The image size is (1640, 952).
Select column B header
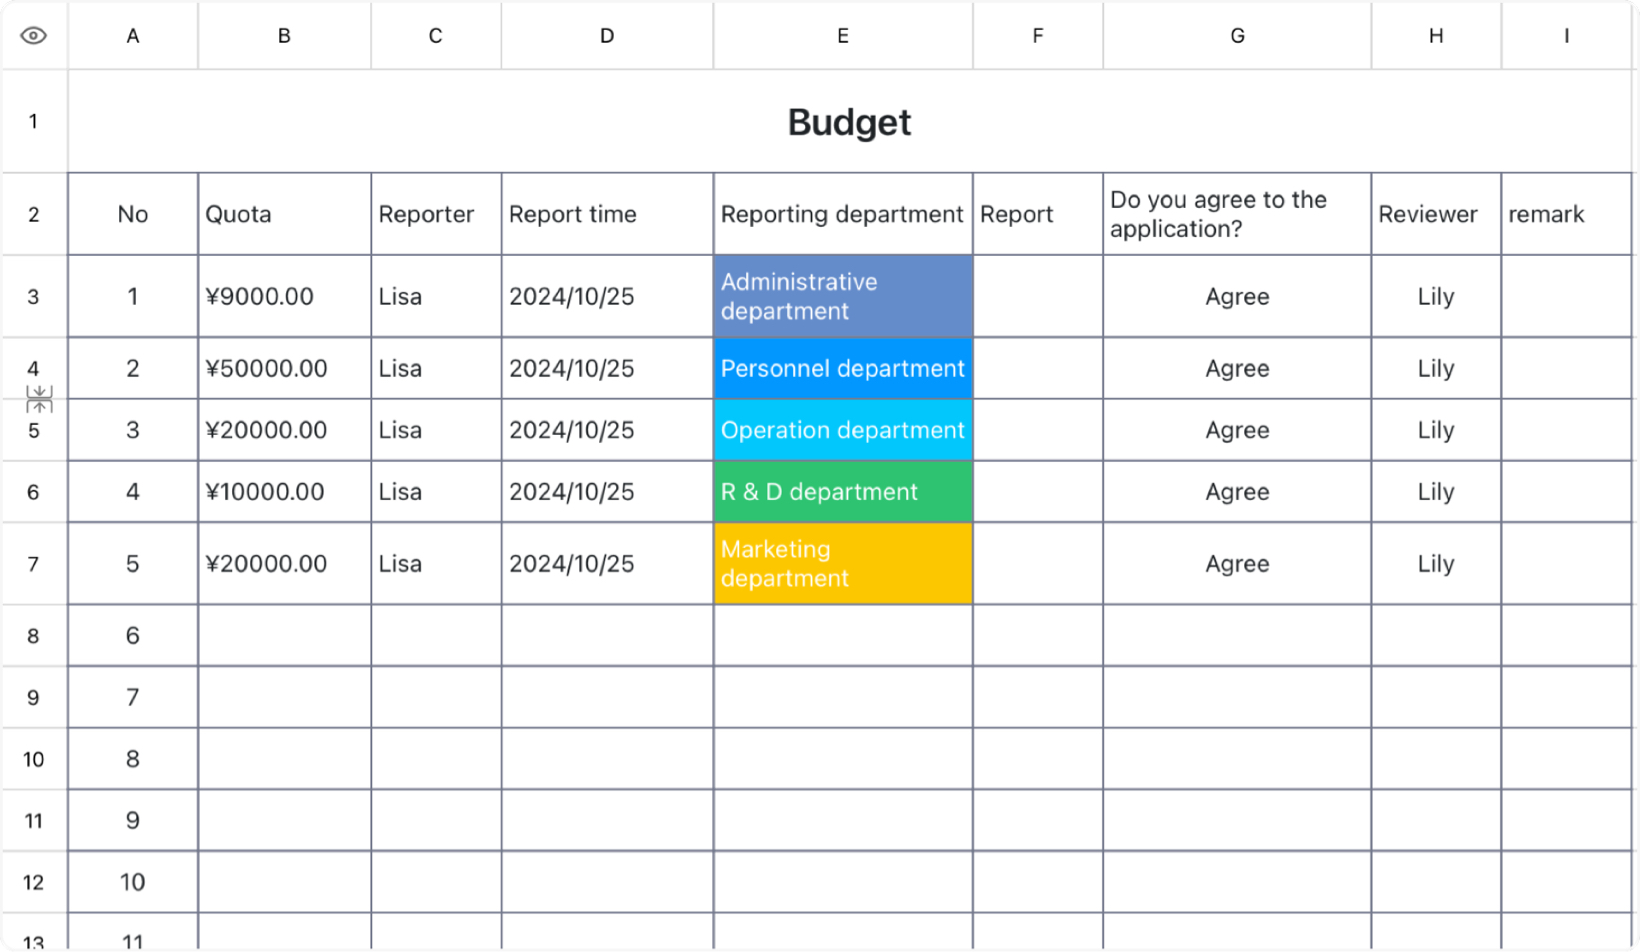(284, 36)
